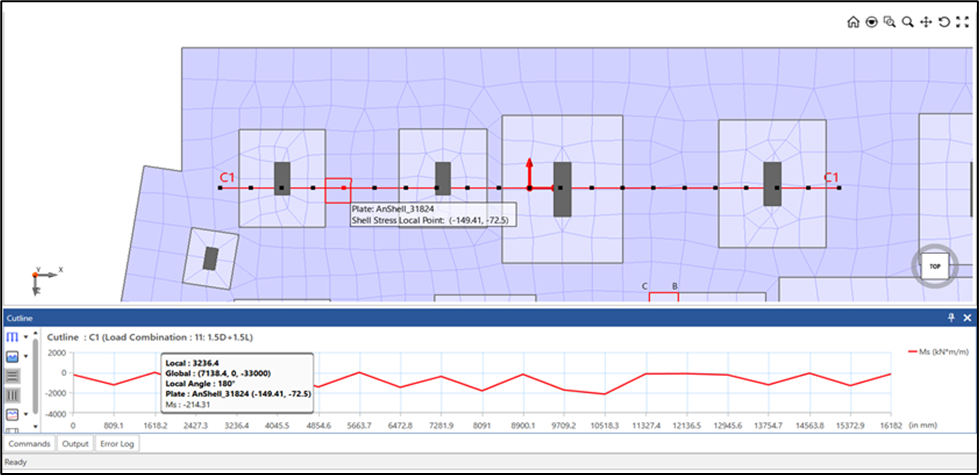Fit the model to full view
Image resolution: width=979 pixels, height=475 pixels.
pos(962,22)
